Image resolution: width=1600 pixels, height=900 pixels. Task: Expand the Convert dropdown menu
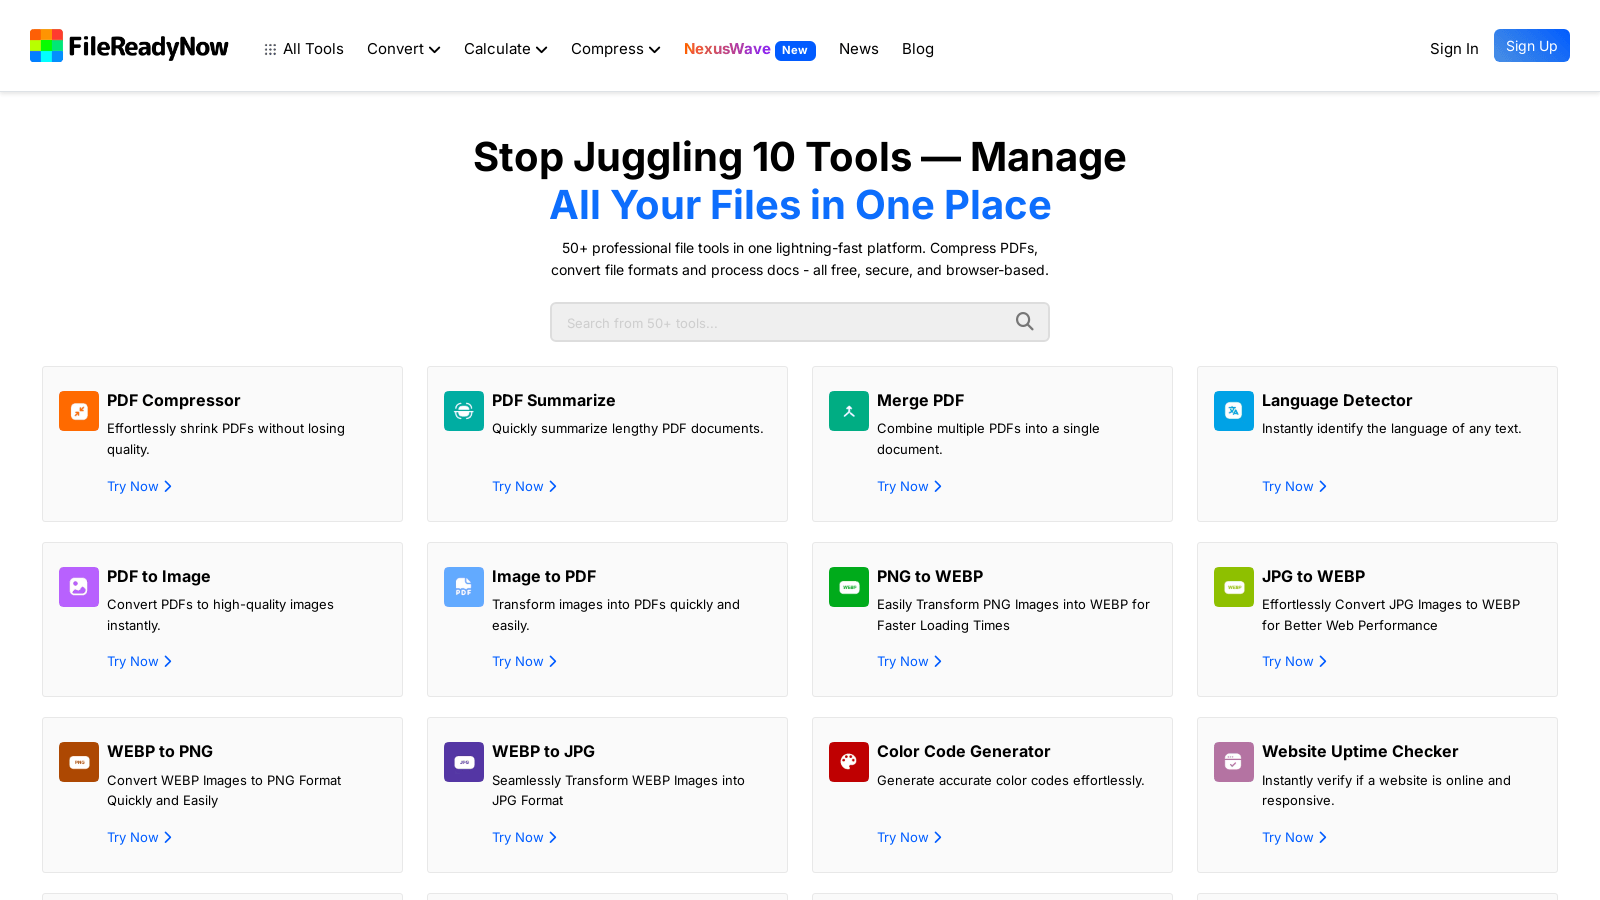[x=403, y=49]
